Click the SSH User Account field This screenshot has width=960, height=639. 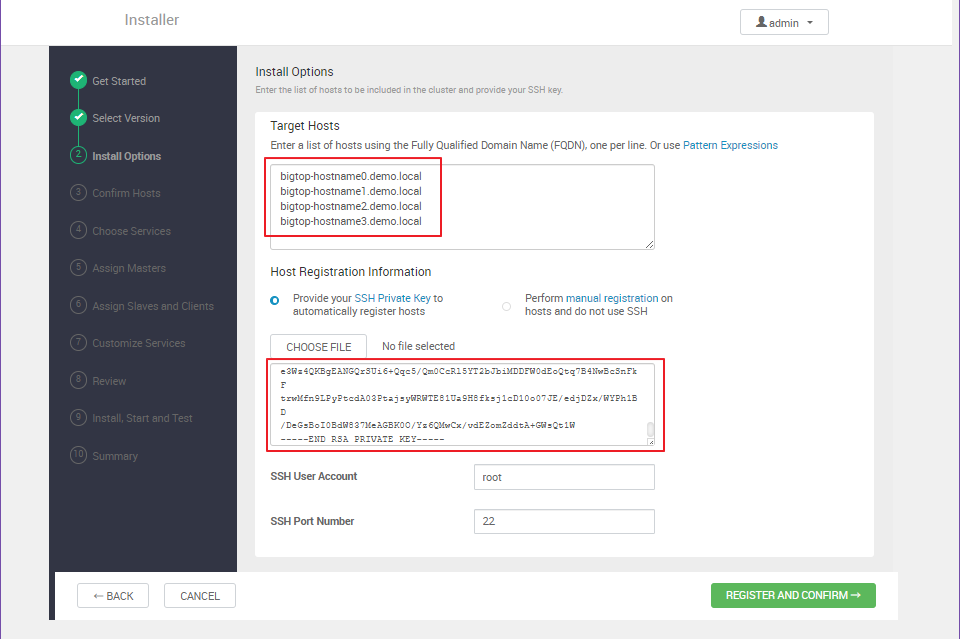(x=564, y=477)
